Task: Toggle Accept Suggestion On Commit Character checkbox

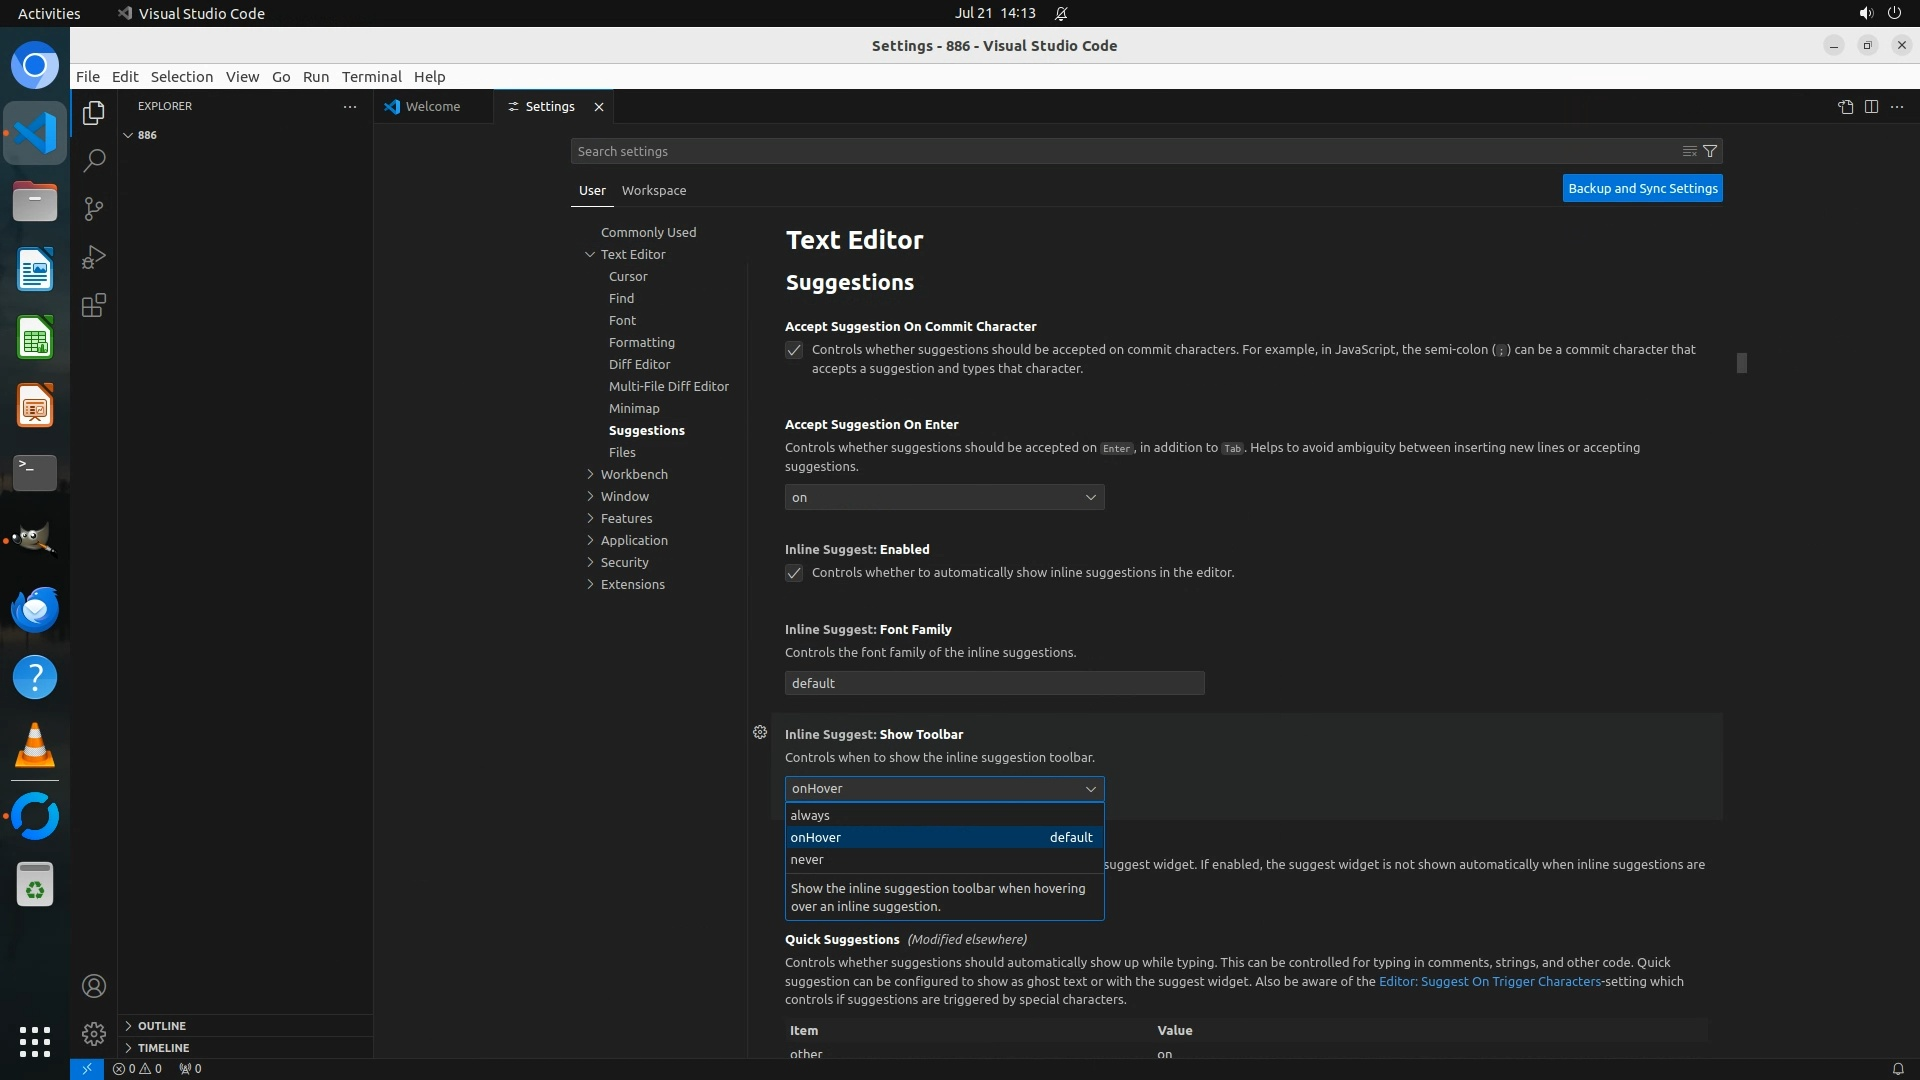Action: (794, 350)
